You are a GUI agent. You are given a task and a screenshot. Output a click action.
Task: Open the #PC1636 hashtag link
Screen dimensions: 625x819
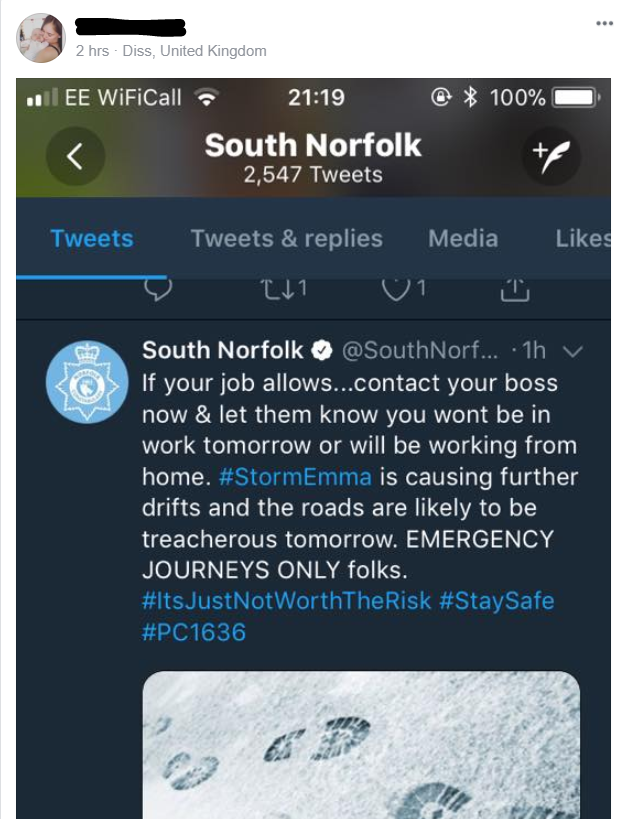point(194,632)
